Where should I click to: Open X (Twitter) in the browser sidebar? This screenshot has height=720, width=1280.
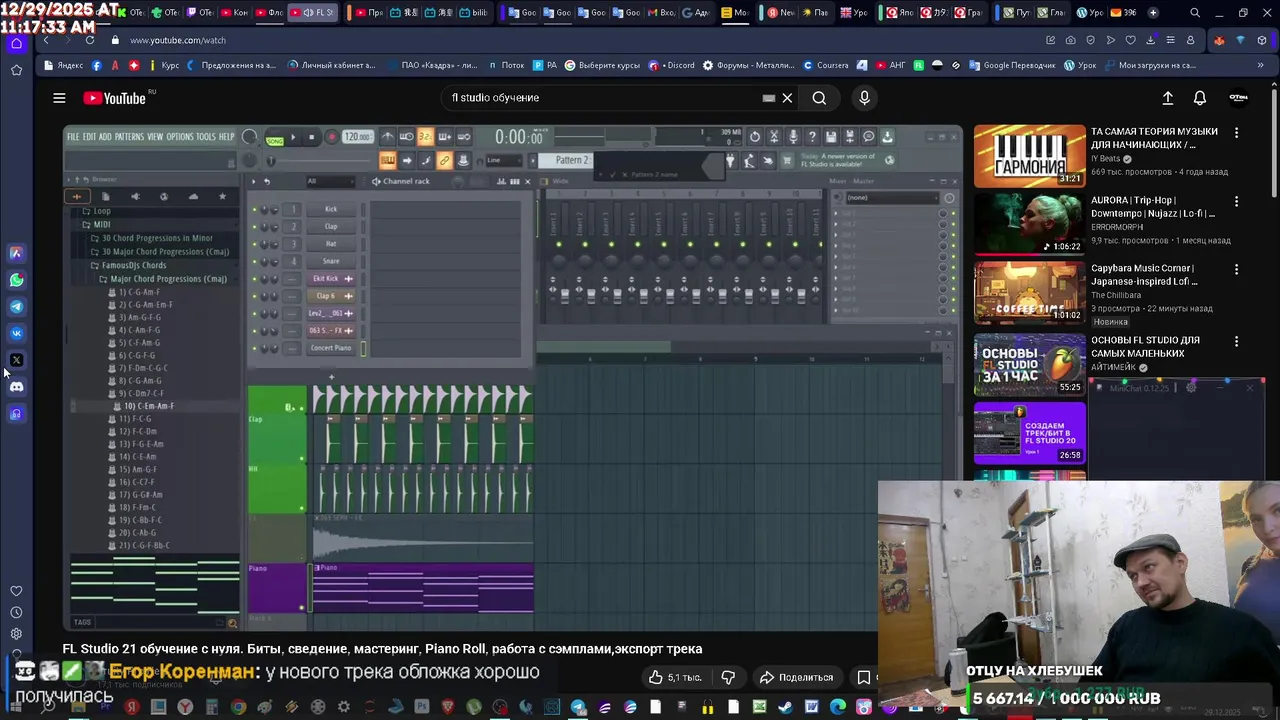pos(16,360)
